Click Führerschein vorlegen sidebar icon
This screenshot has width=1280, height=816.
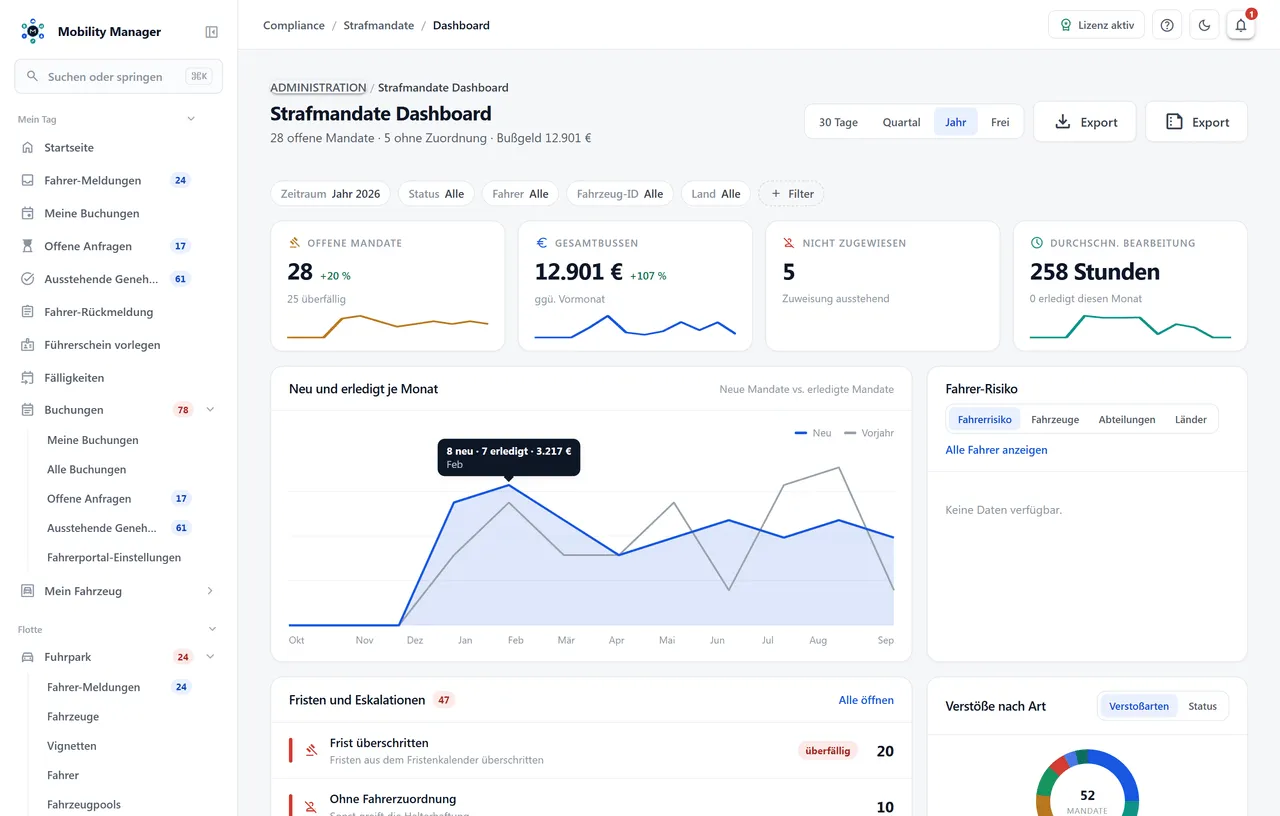(x=28, y=345)
